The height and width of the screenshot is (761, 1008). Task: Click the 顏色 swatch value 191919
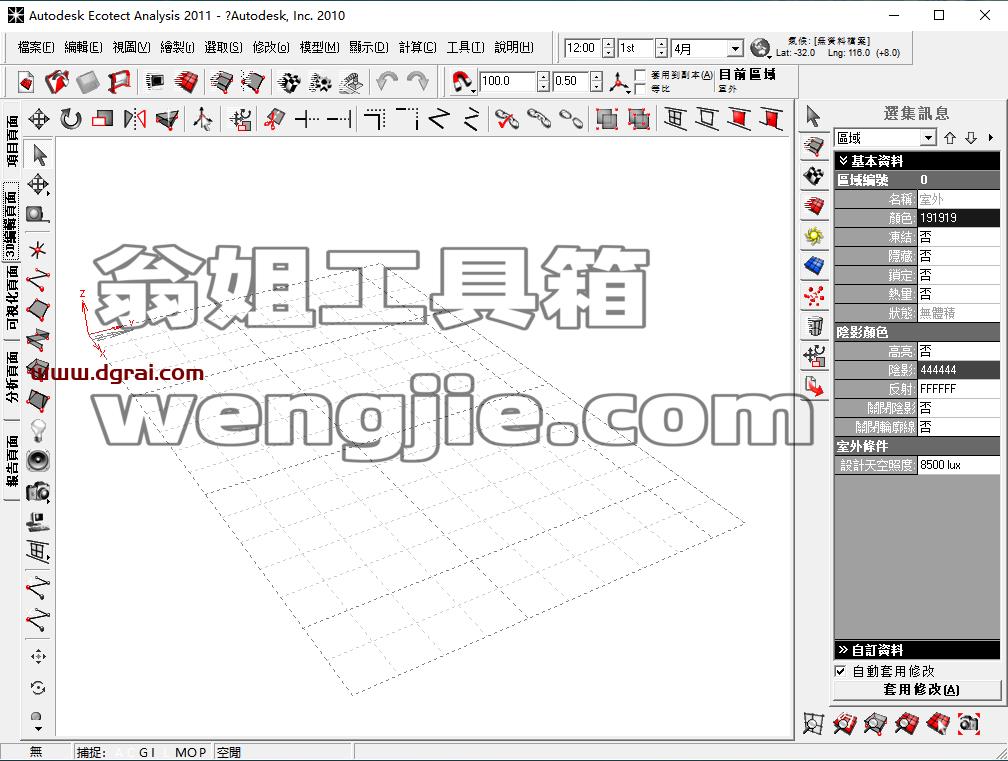[958, 218]
